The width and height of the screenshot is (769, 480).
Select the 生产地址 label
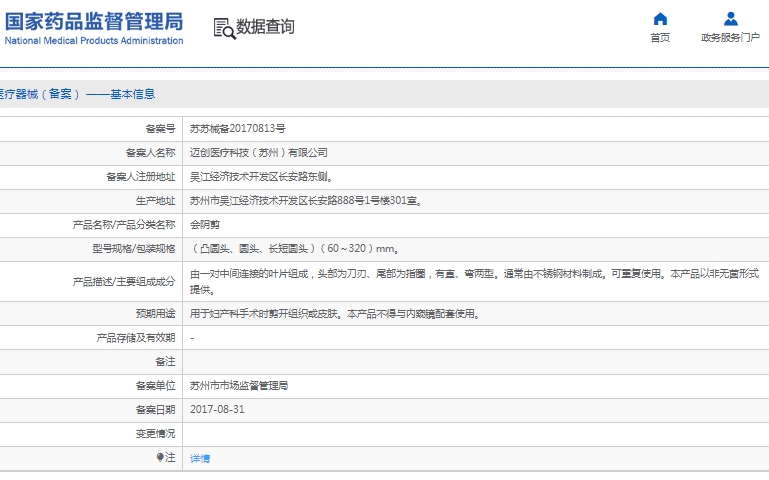pos(155,201)
